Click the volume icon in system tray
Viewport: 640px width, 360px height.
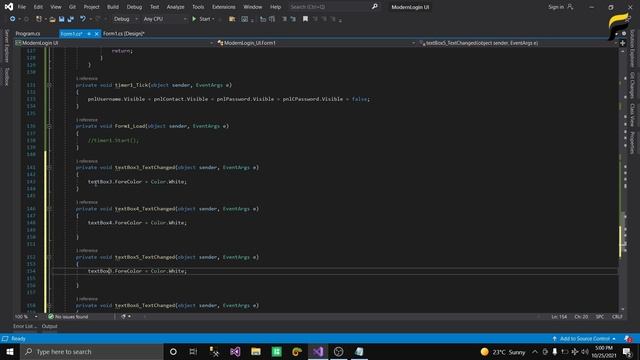coord(585,351)
